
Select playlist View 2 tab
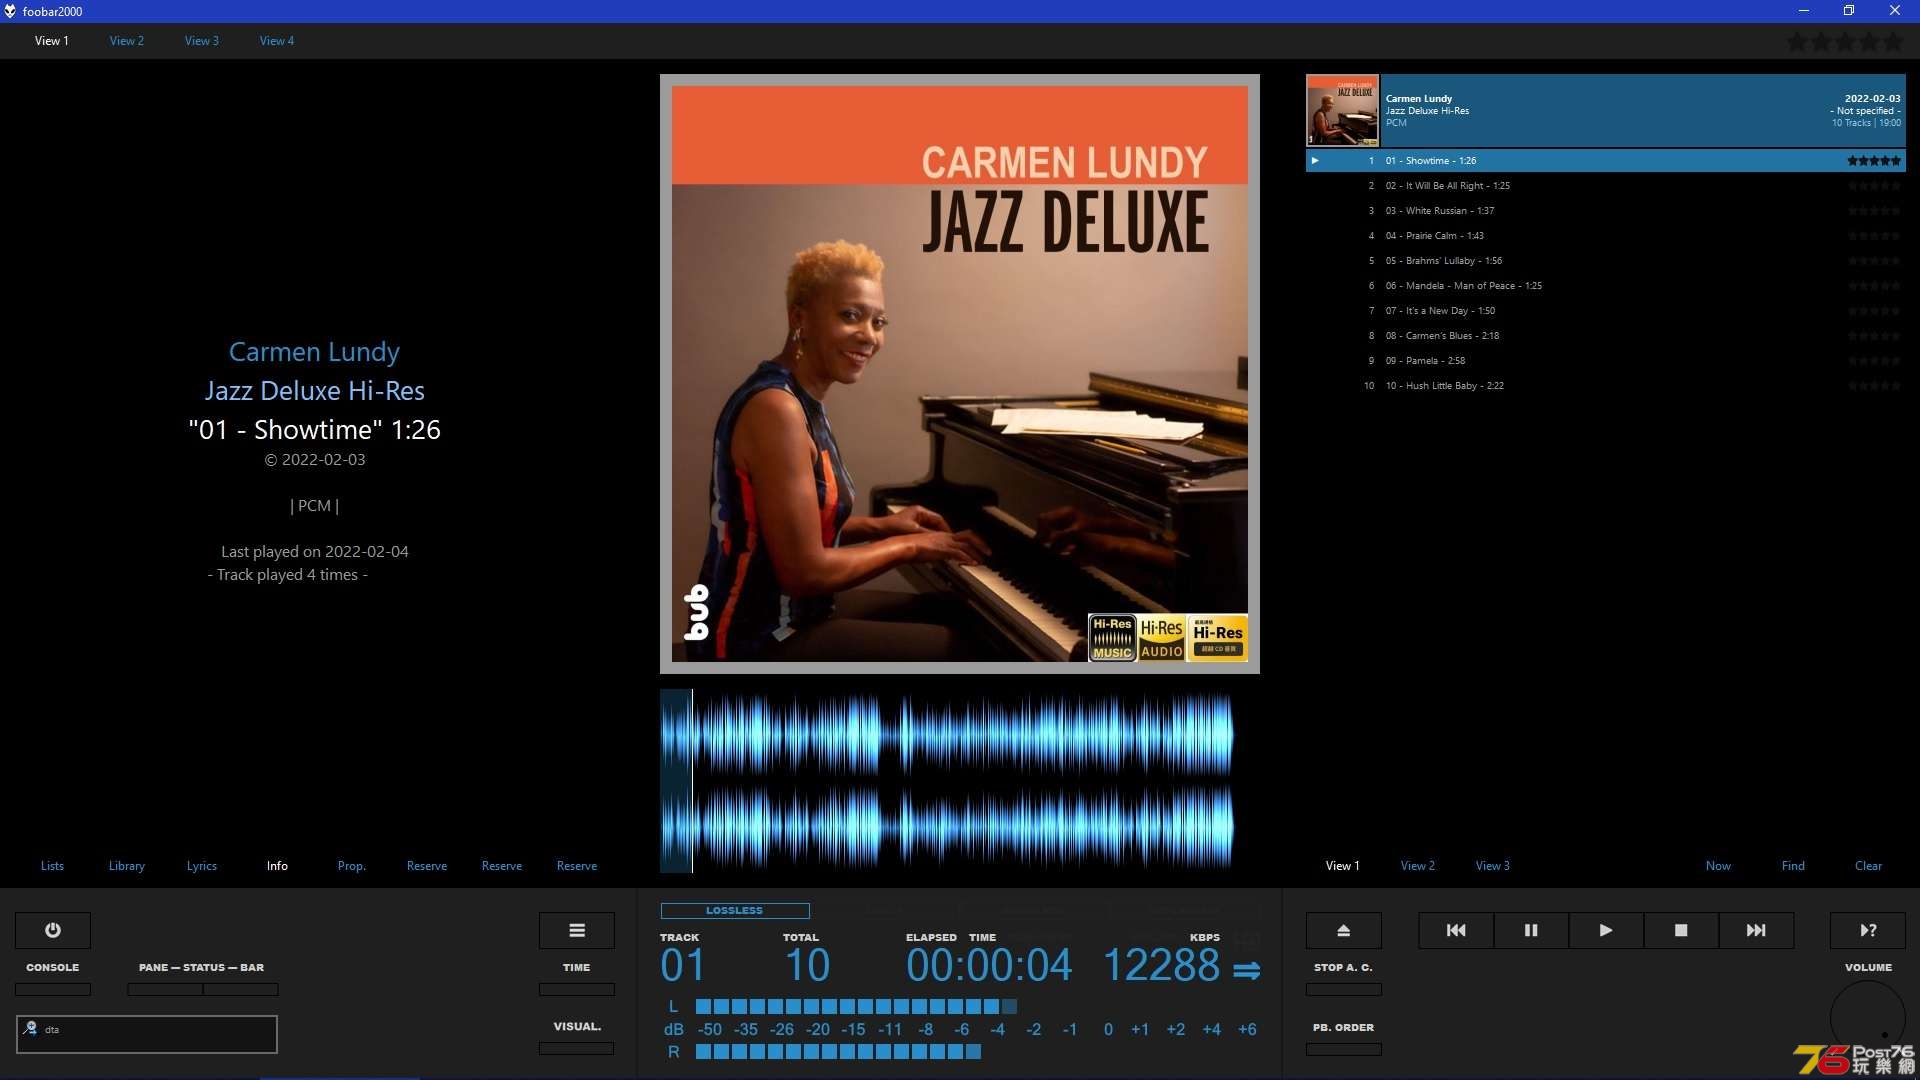tap(1418, 866)
